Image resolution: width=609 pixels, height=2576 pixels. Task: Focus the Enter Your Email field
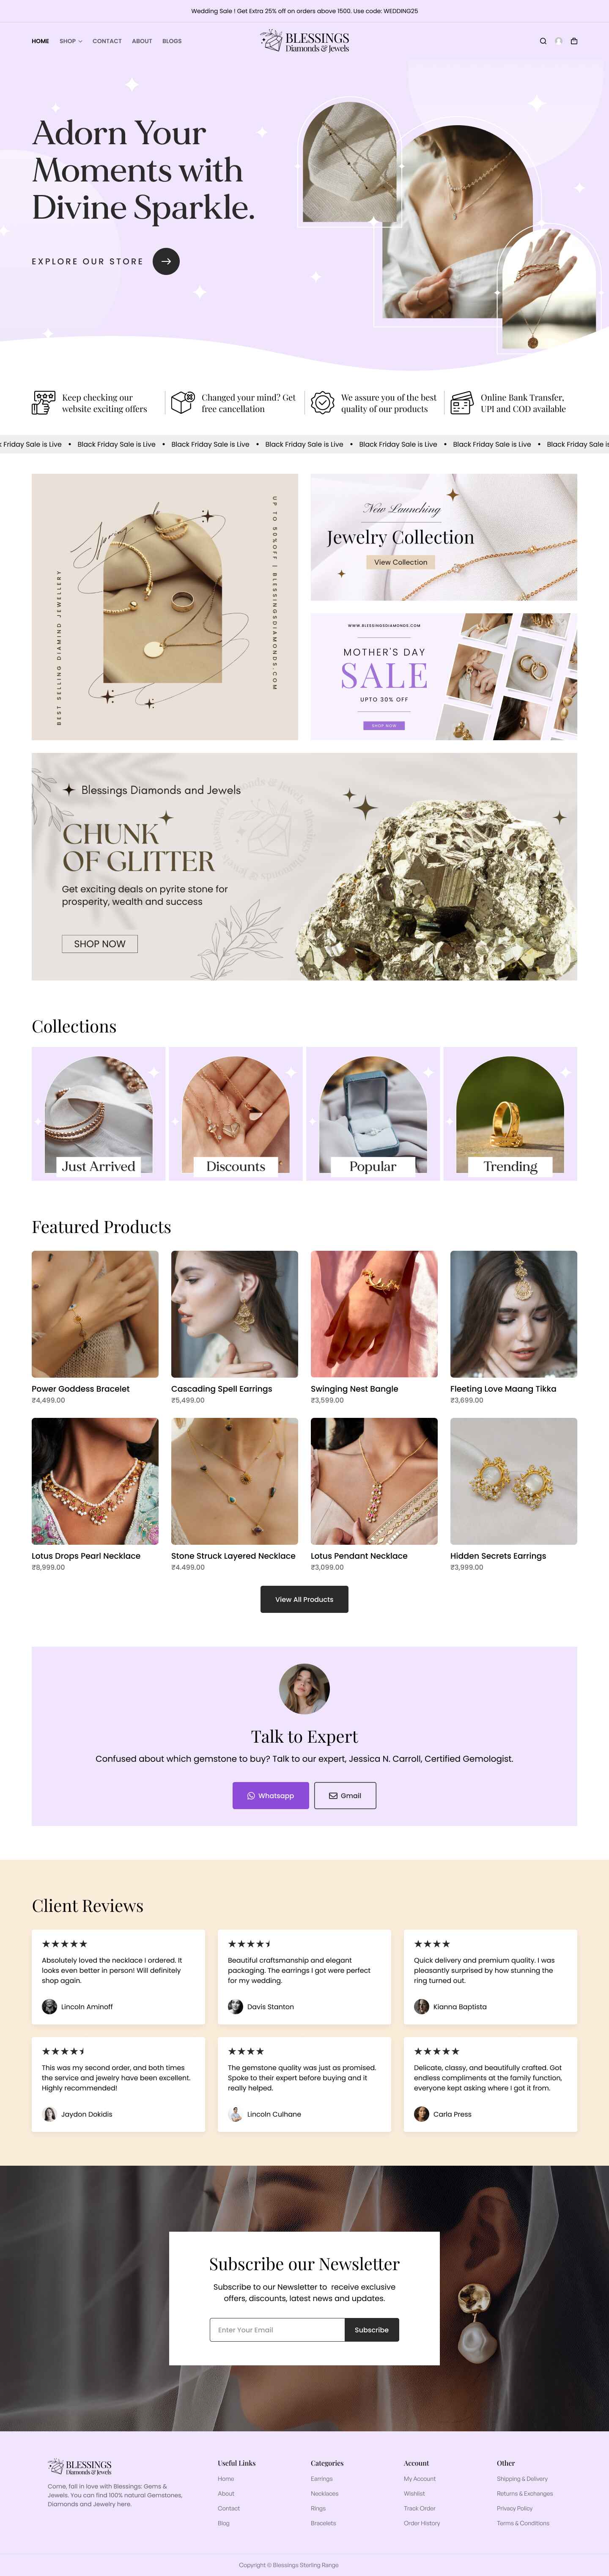pos(277,2329)
